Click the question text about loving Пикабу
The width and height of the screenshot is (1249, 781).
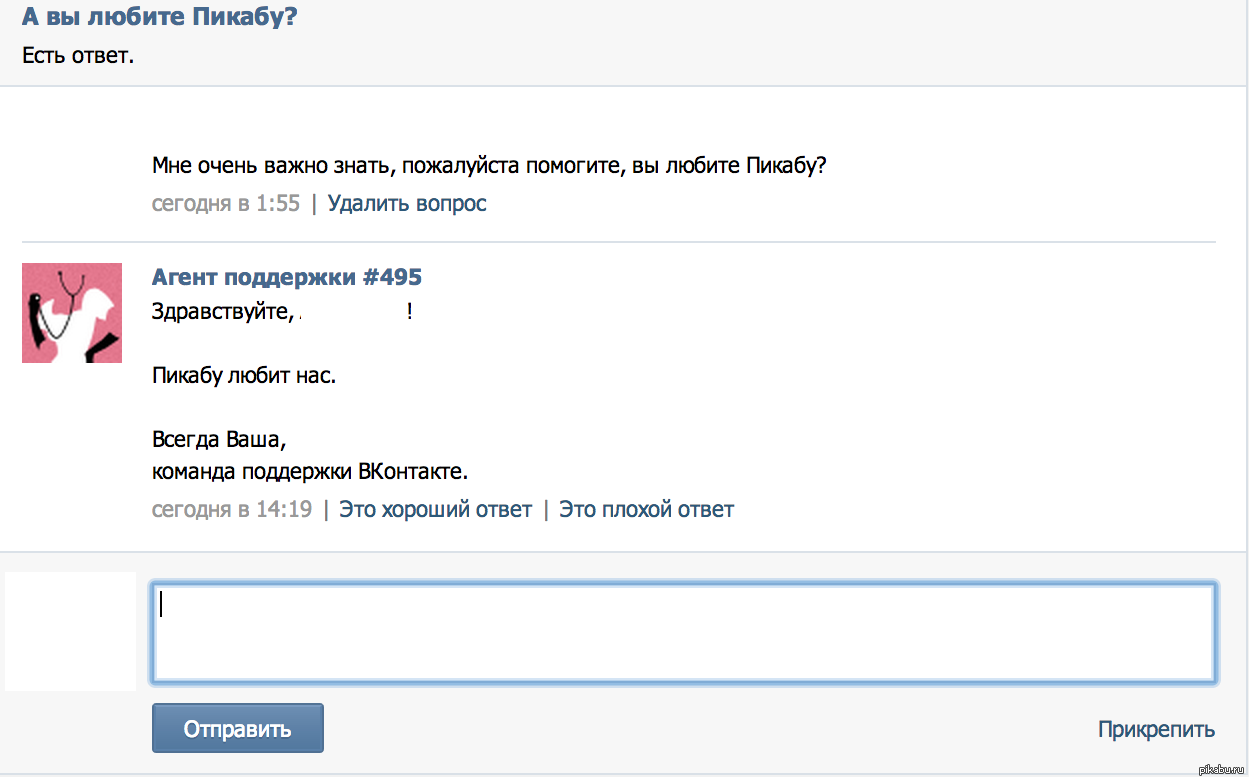pos(489,166)
